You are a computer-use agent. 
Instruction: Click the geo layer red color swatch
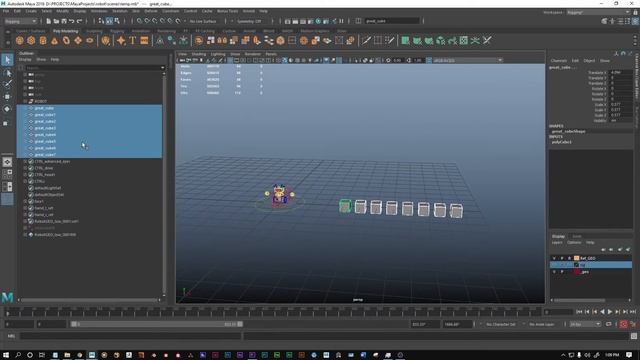[x=577, y=272]
